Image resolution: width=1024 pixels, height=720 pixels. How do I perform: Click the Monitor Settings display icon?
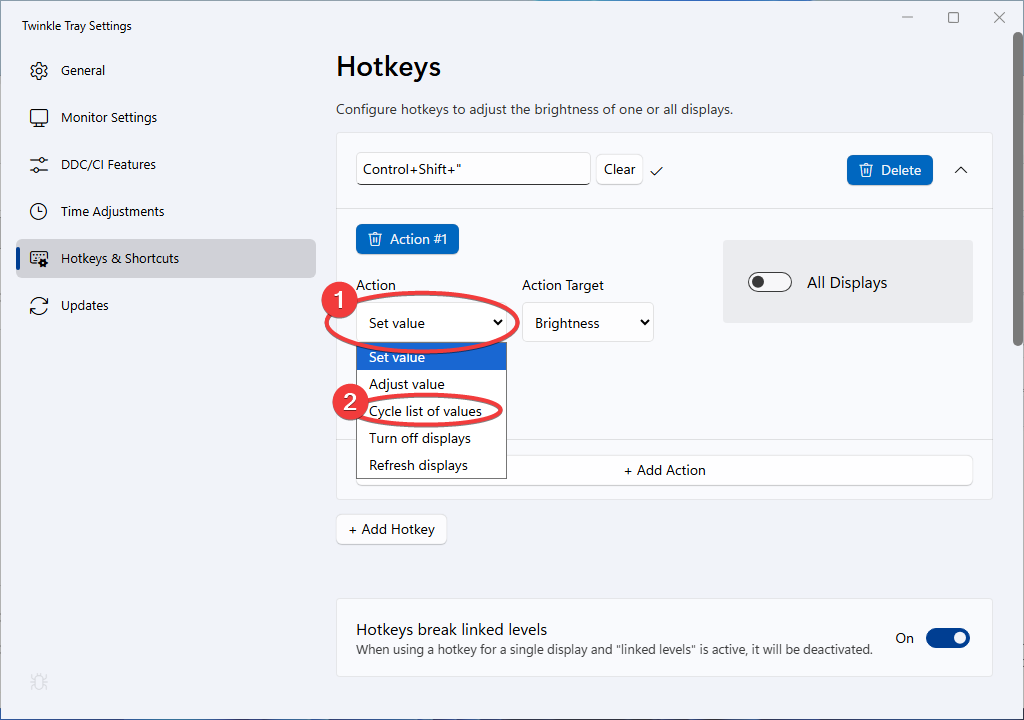click(x=39, y=118)
